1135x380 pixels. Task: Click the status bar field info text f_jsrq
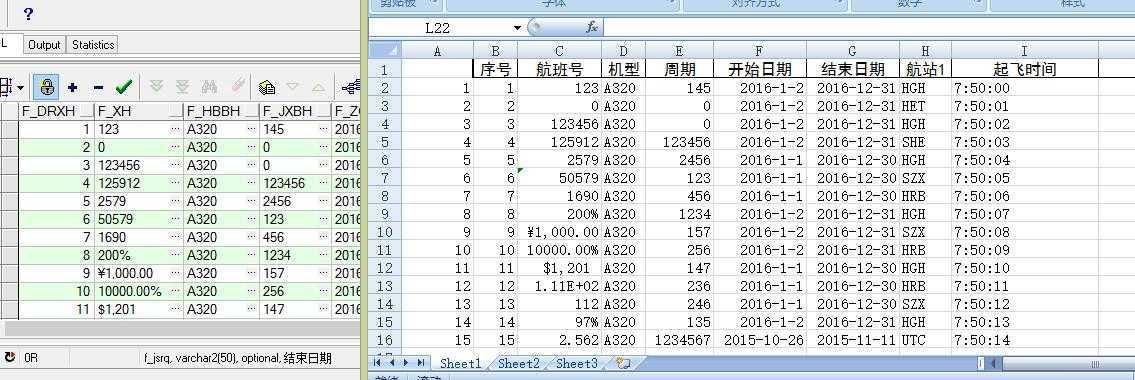237,358
